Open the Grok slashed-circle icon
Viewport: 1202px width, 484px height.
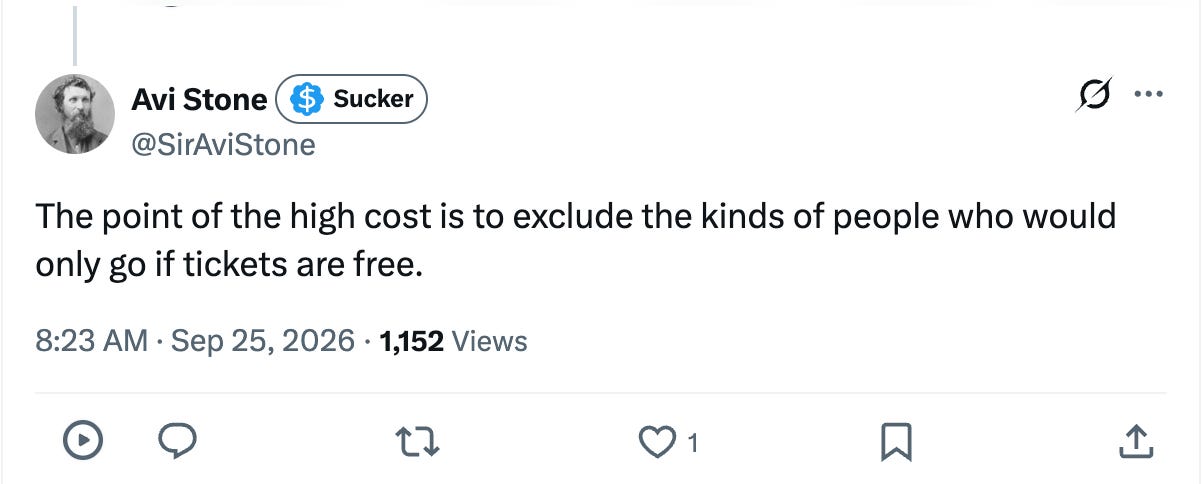[x=1090, y=98]
